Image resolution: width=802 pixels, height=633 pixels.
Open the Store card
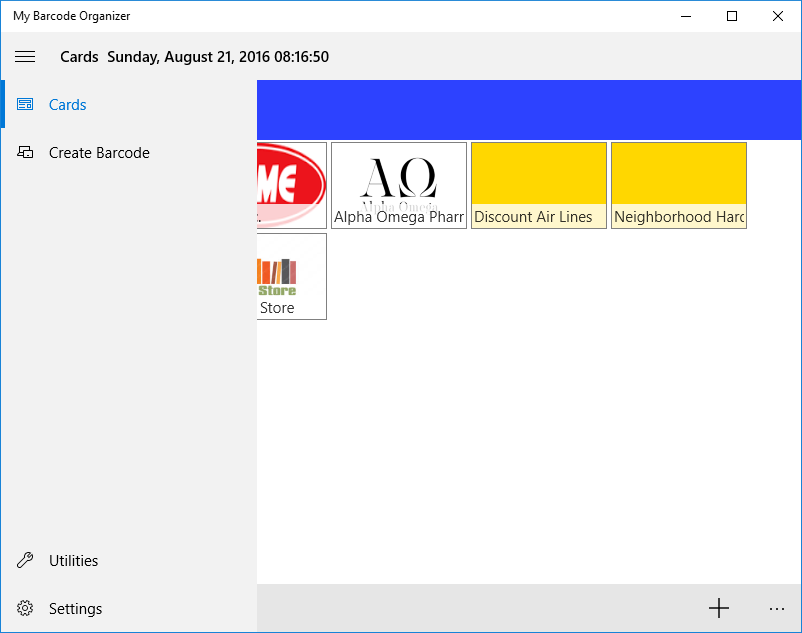291,276
